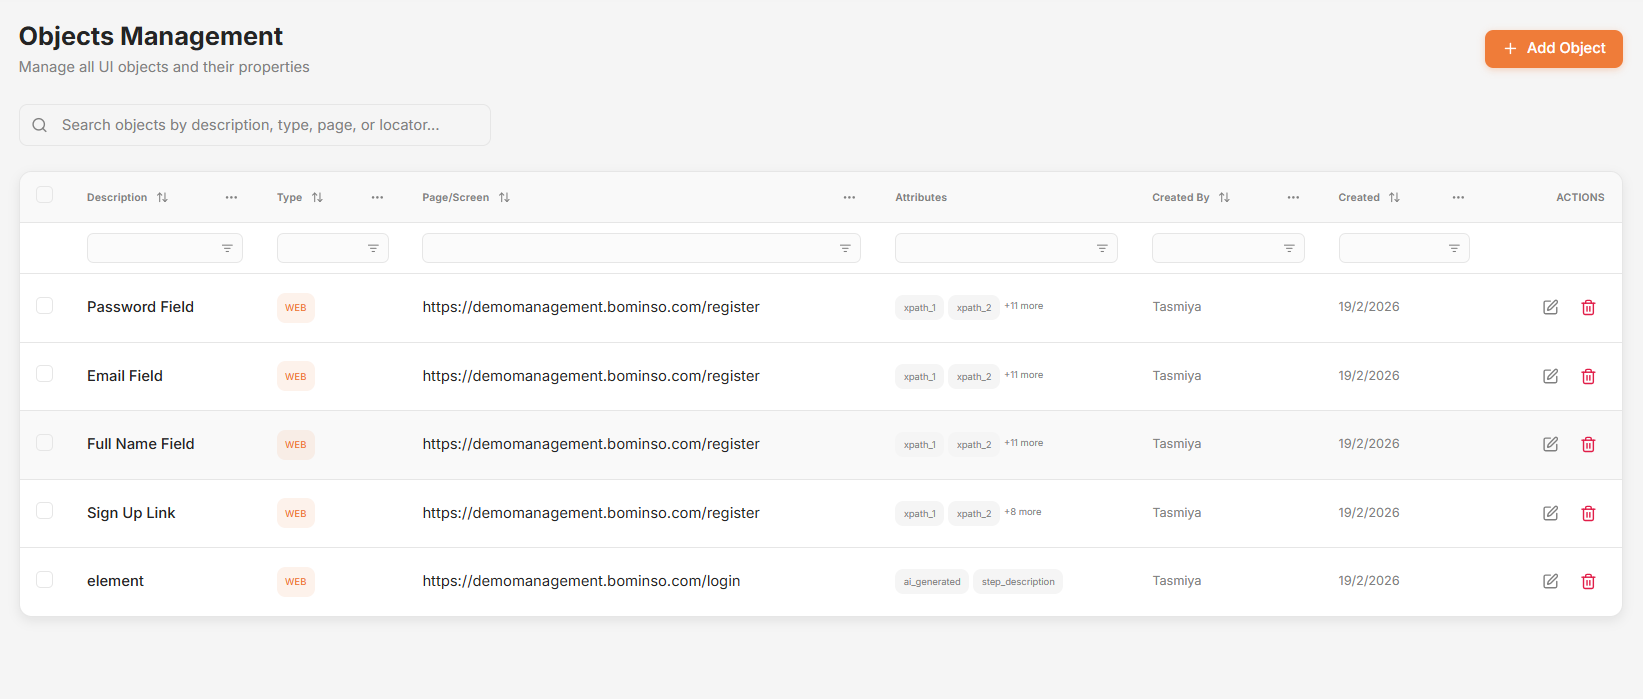Delete the Email Field object
1643x699 pixels.
click(1588, 376)
